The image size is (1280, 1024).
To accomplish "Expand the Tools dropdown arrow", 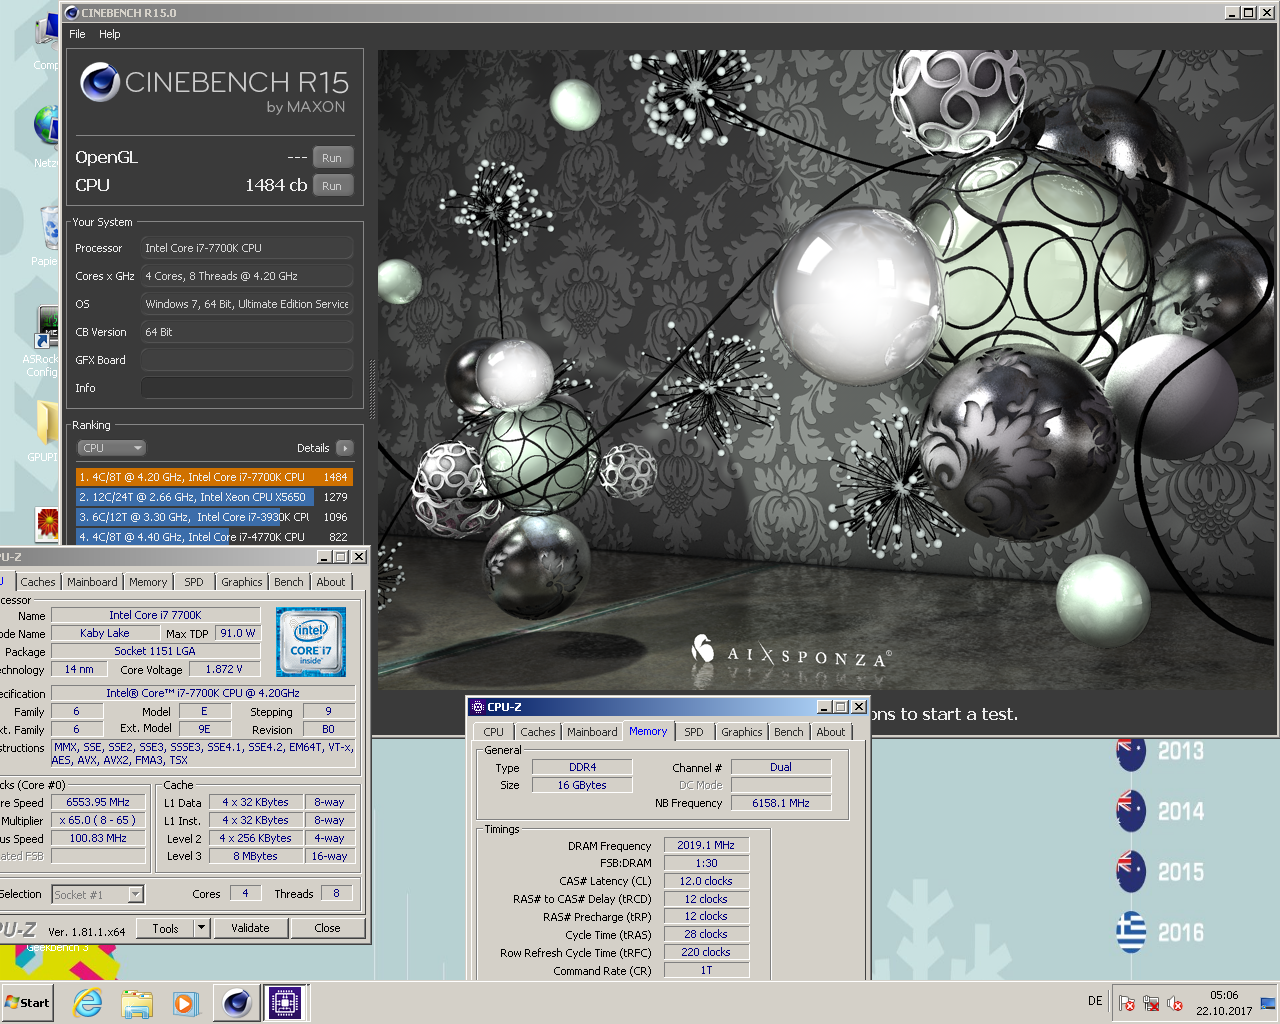I will pos(201,928).
